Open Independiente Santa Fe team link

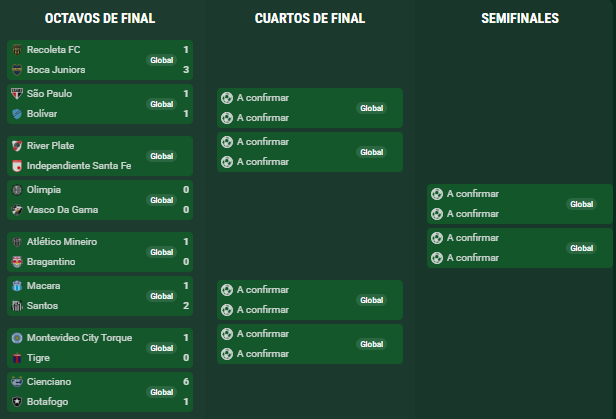(79, 166)
